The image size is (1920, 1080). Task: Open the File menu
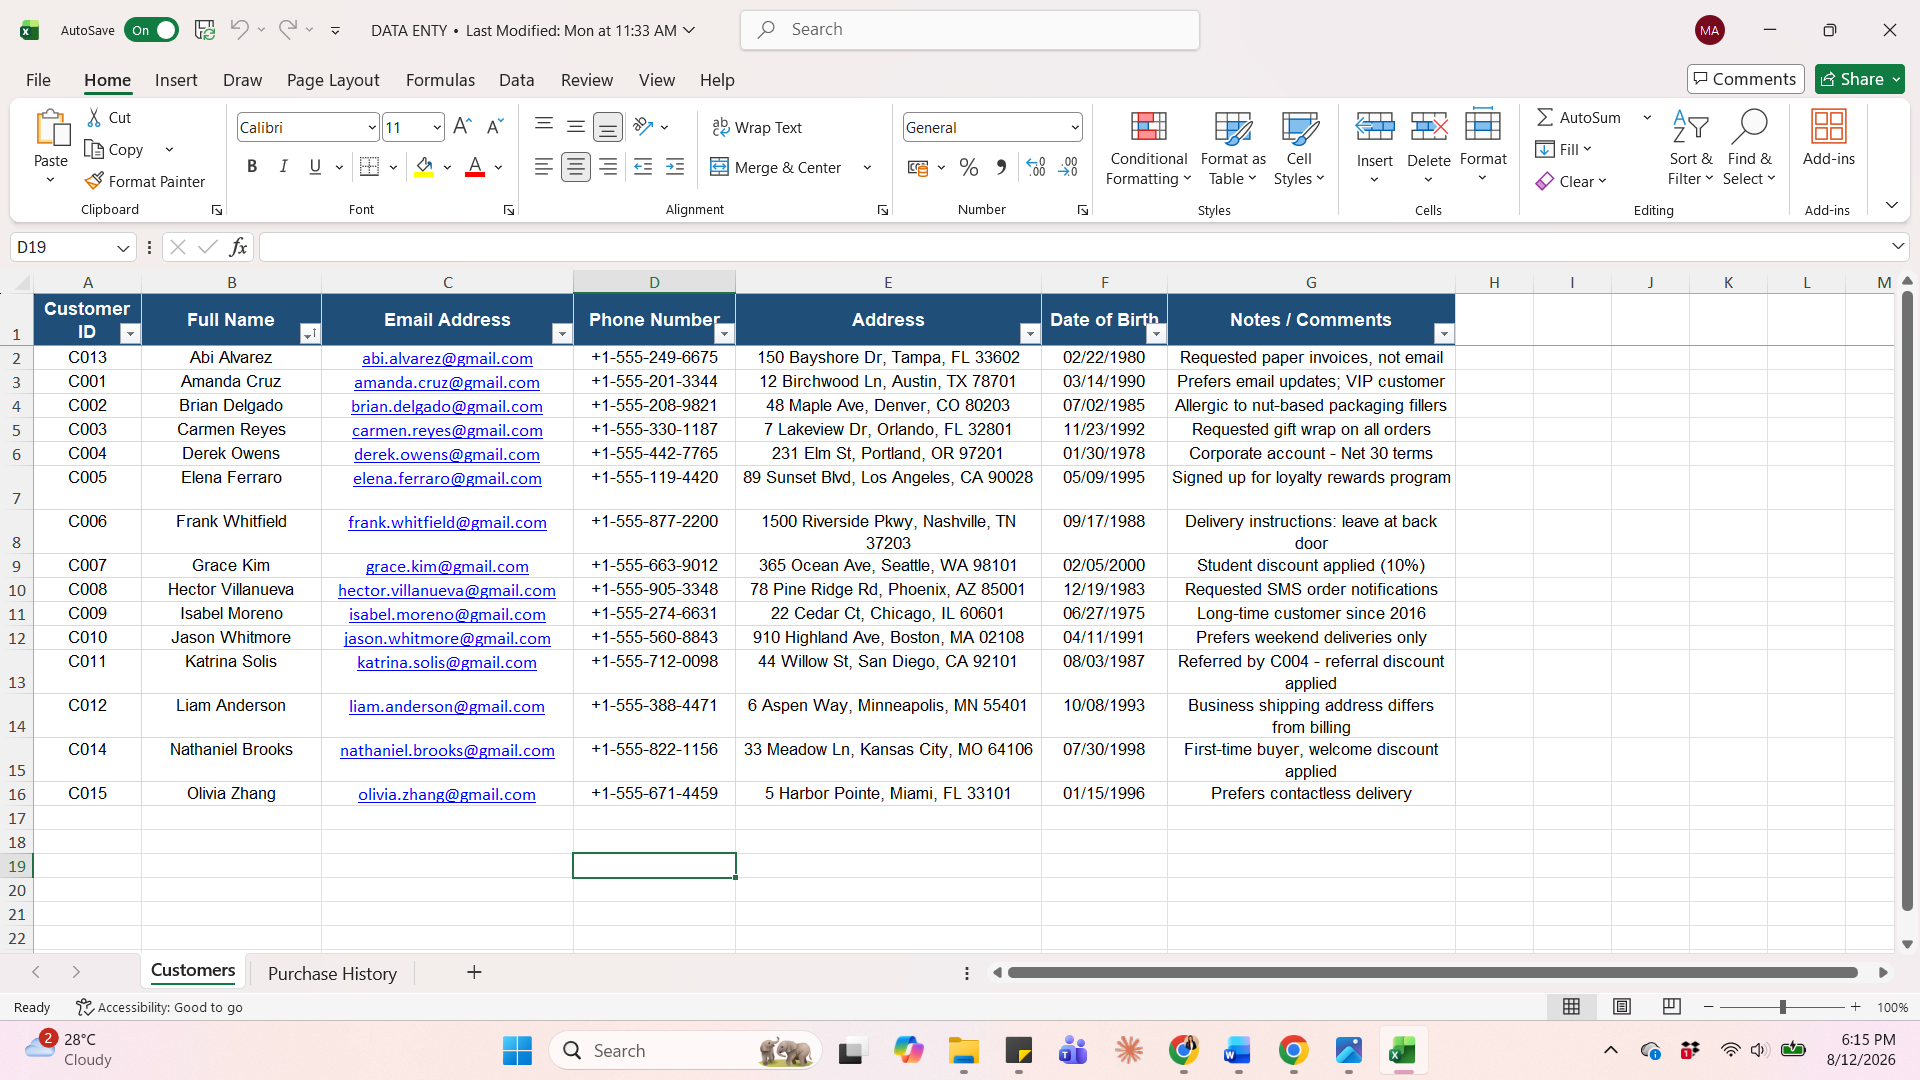[38, 79]
